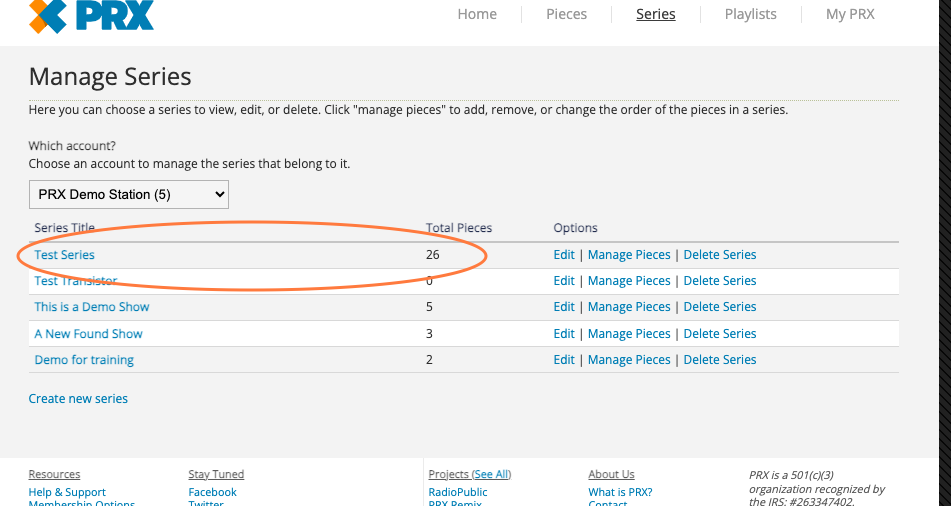Image resolution: width=951 pixels, height=506 pixels.
Task: Open Help & Support footer link
Action: pos(67,492)
